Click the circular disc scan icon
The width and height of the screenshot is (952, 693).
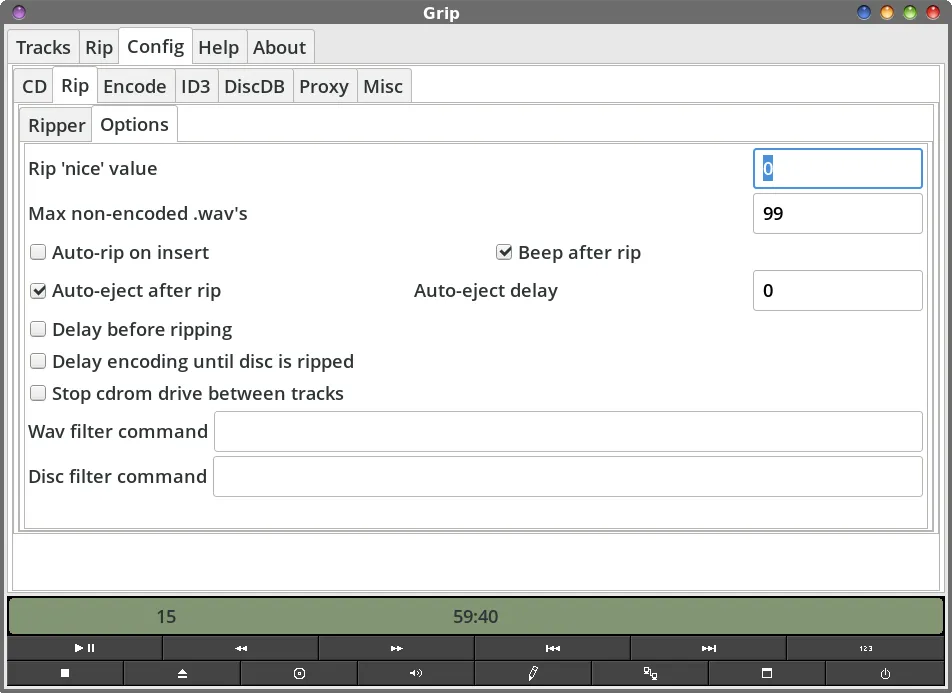pyautogui.click(x=299, y=673)
